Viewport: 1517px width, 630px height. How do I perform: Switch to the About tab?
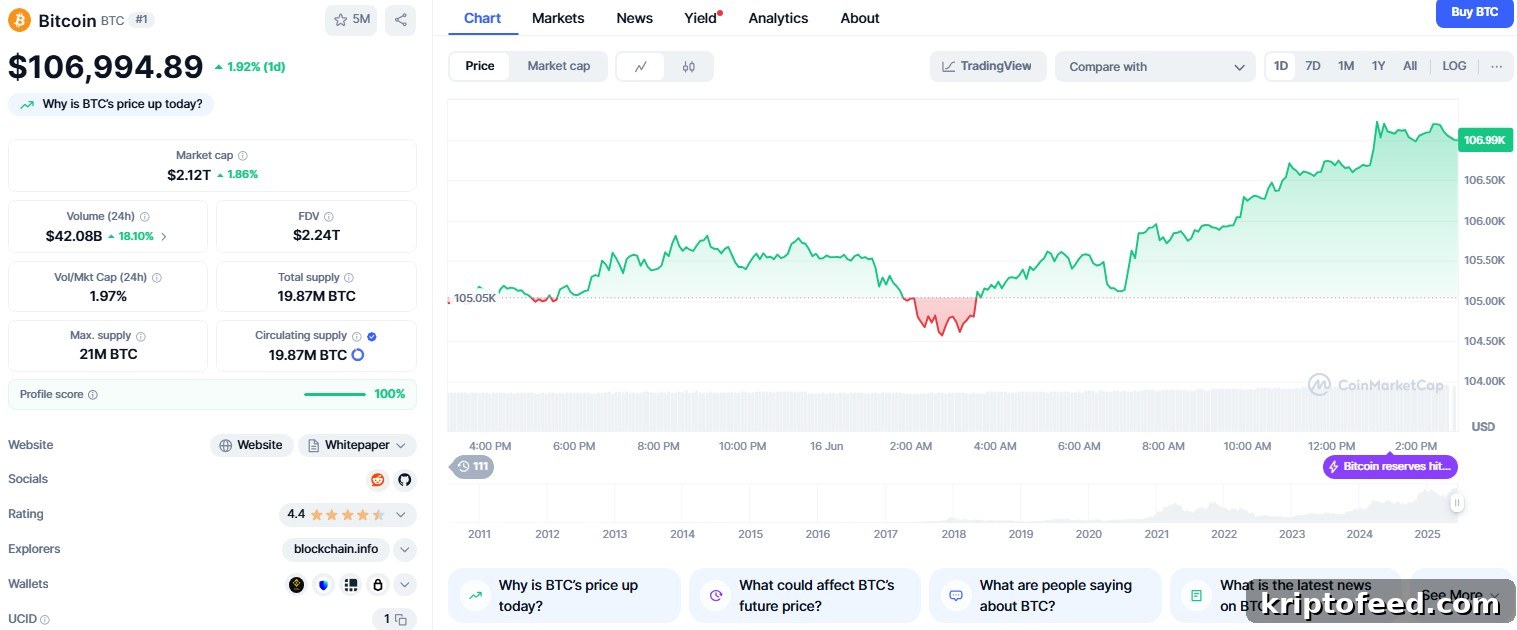click(860, 18)
